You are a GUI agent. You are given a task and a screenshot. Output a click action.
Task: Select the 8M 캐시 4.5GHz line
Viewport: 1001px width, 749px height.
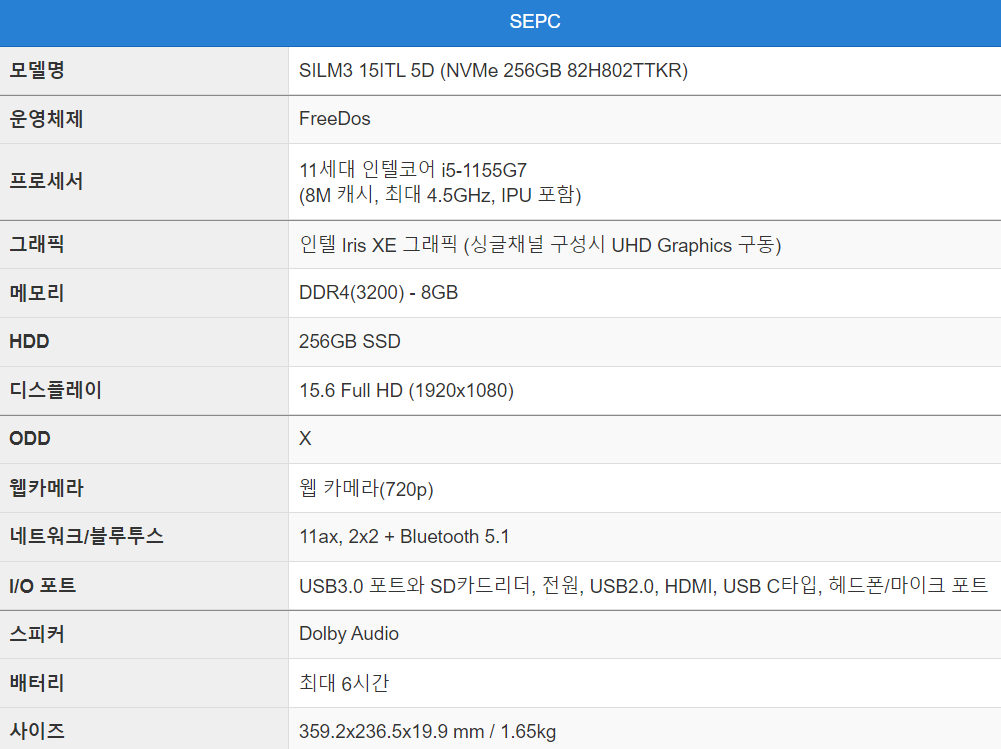(x=440, y=194)
